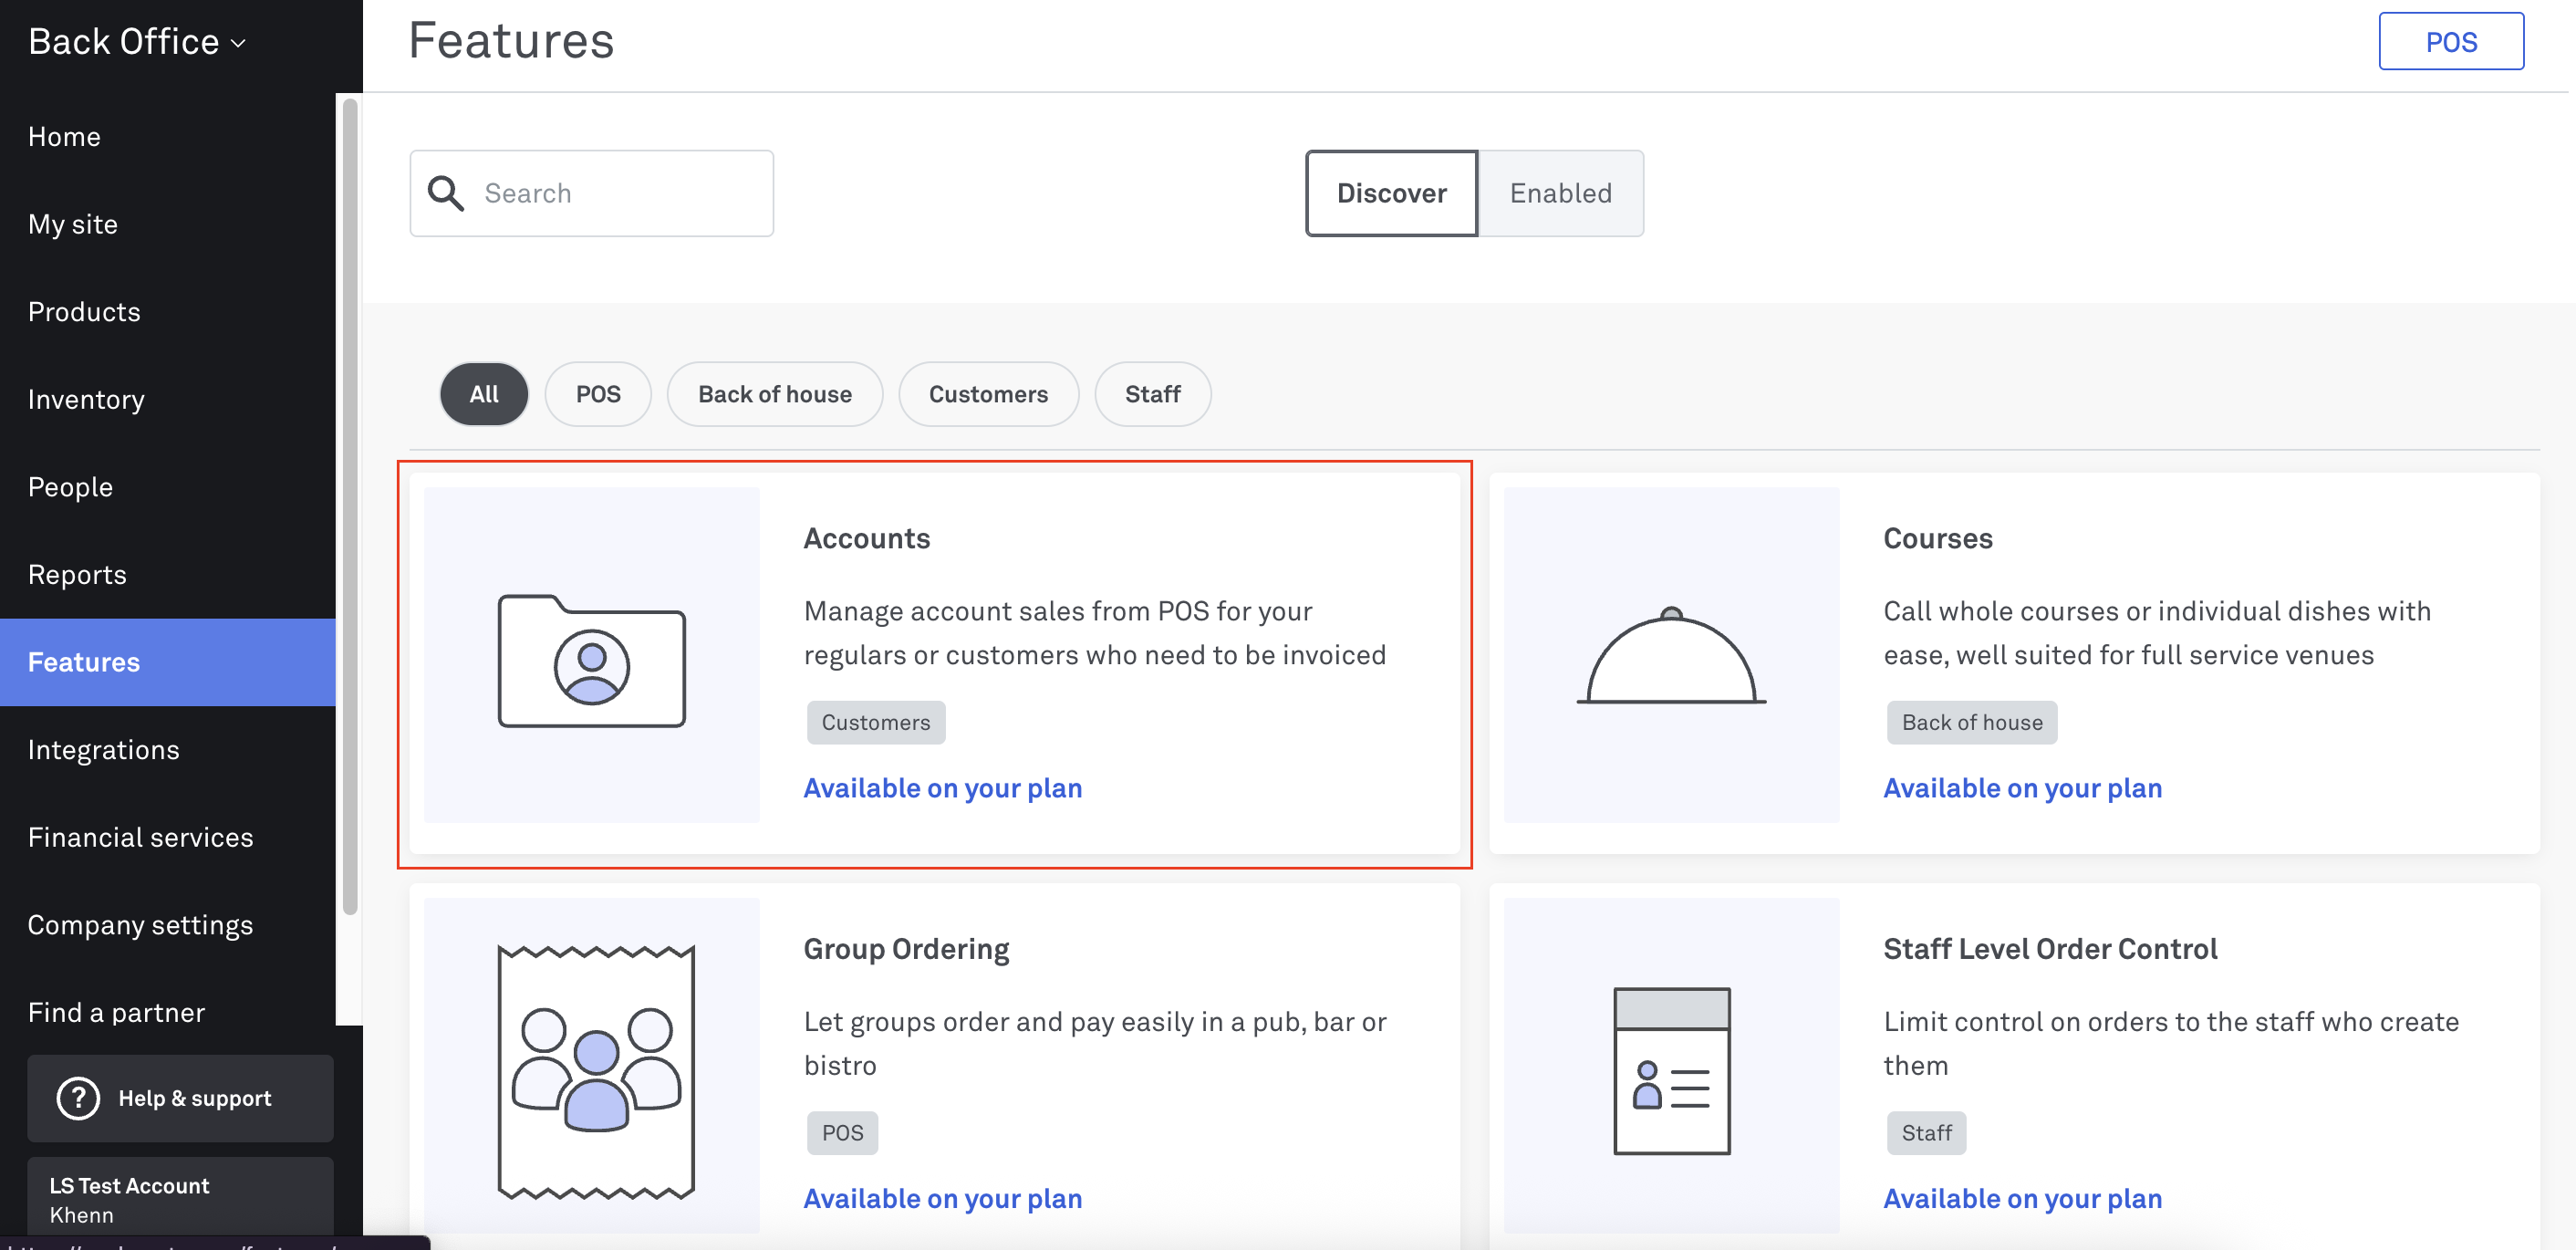Image resolution: width=2576 pixels, height=1250 pixels.
Task: Click the Group Ordering receipt illustration
Action: click(596, 1071)
